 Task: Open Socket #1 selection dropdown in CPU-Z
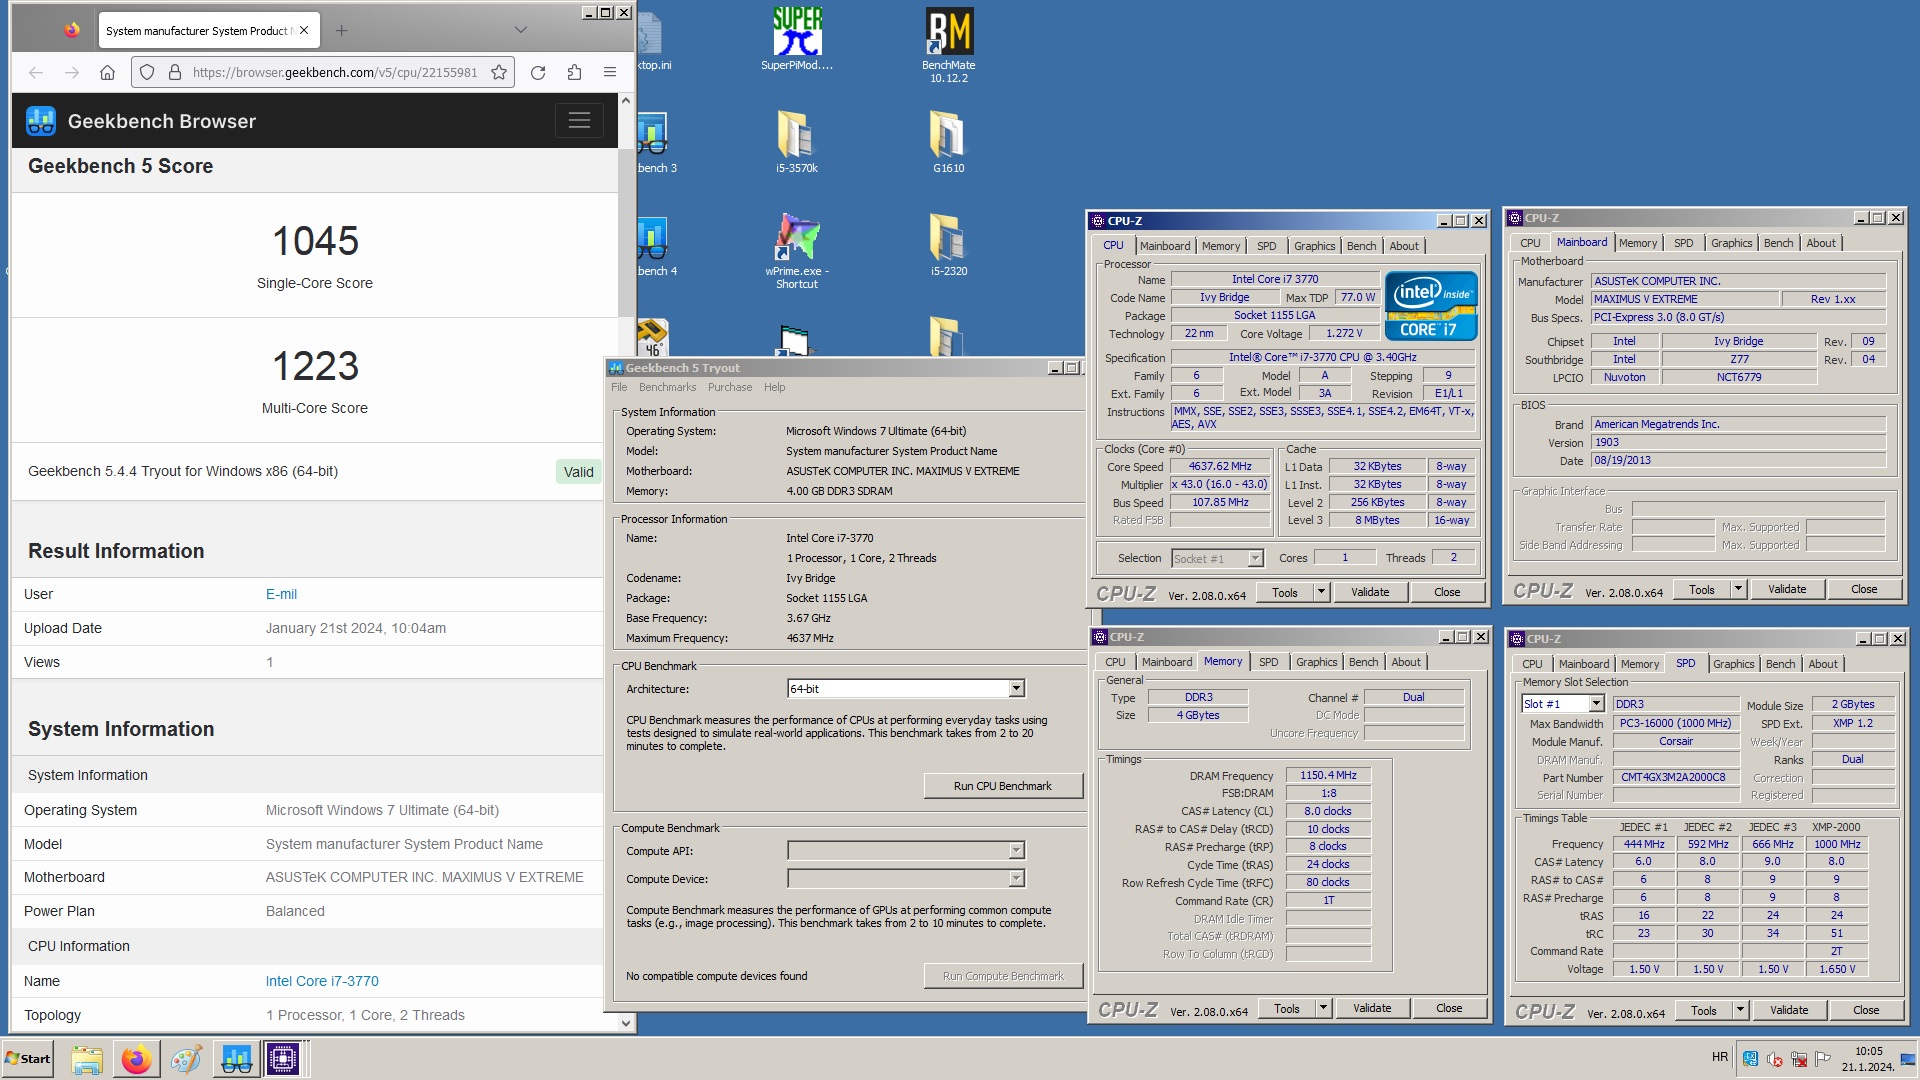[x=1255, y=559]
